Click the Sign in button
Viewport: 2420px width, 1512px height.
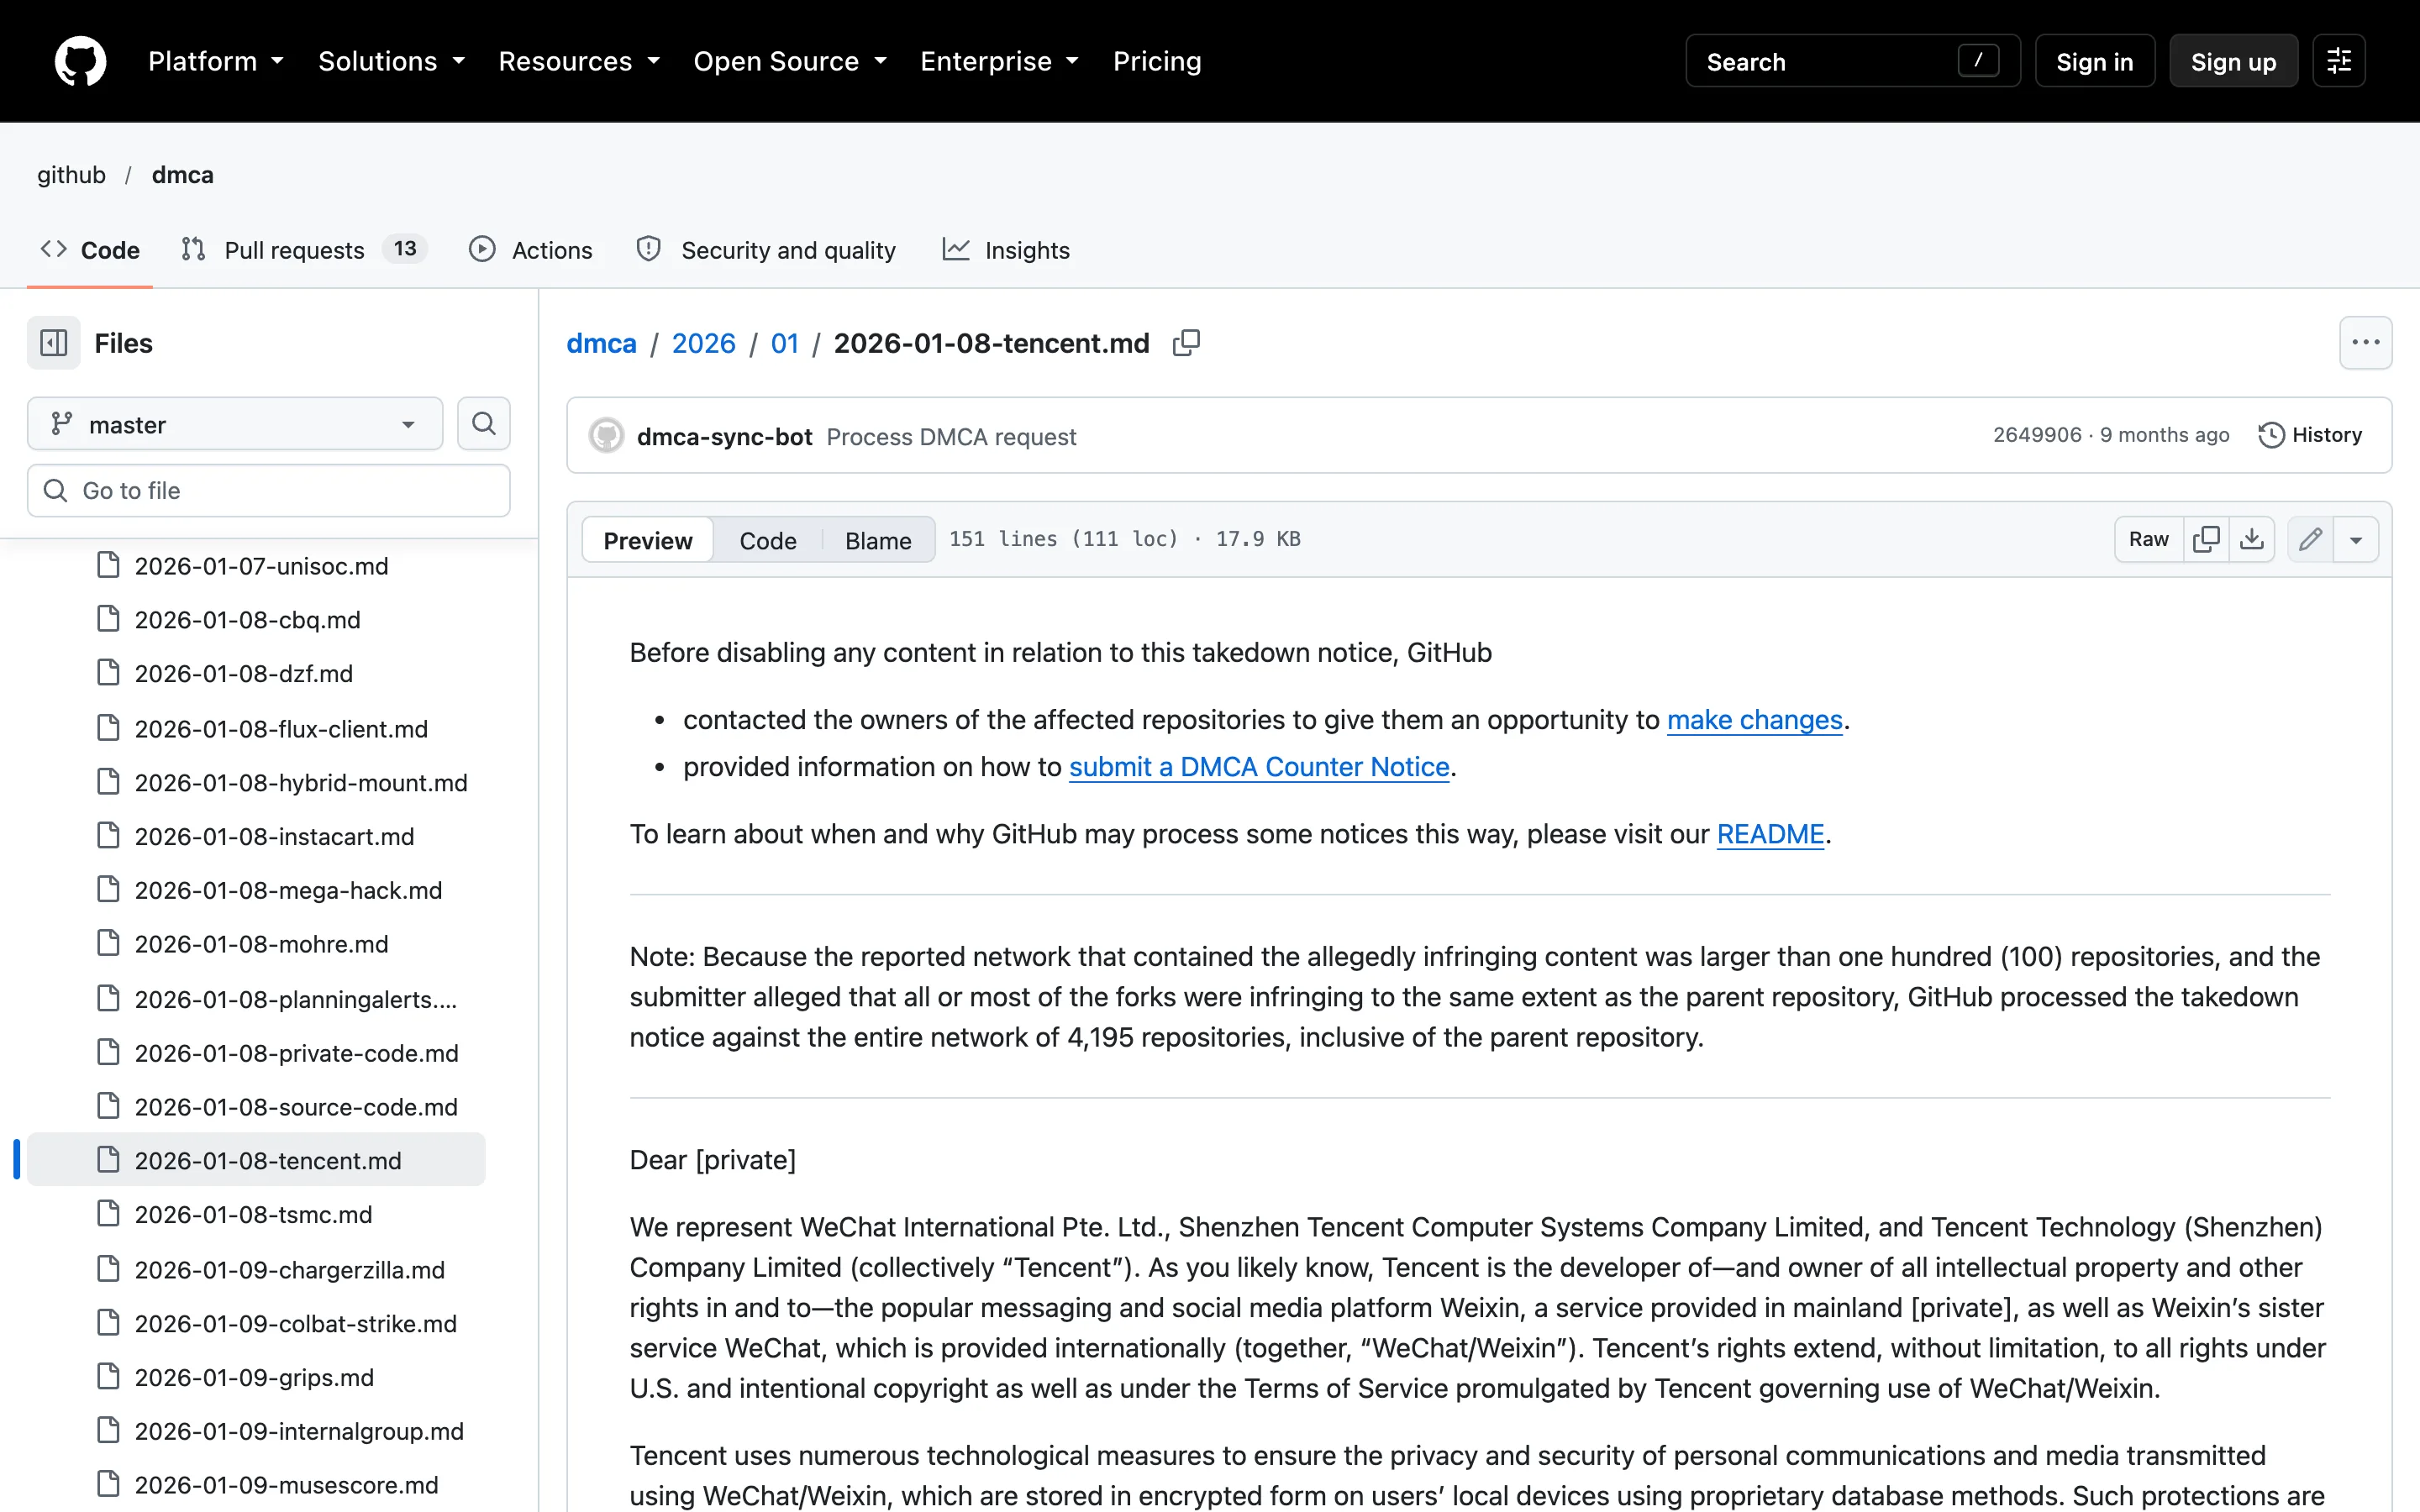(2095, 61)
